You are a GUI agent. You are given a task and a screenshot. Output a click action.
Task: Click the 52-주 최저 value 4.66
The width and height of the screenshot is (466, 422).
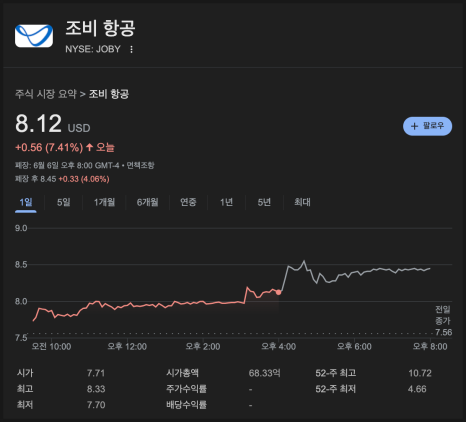[417, 389]
